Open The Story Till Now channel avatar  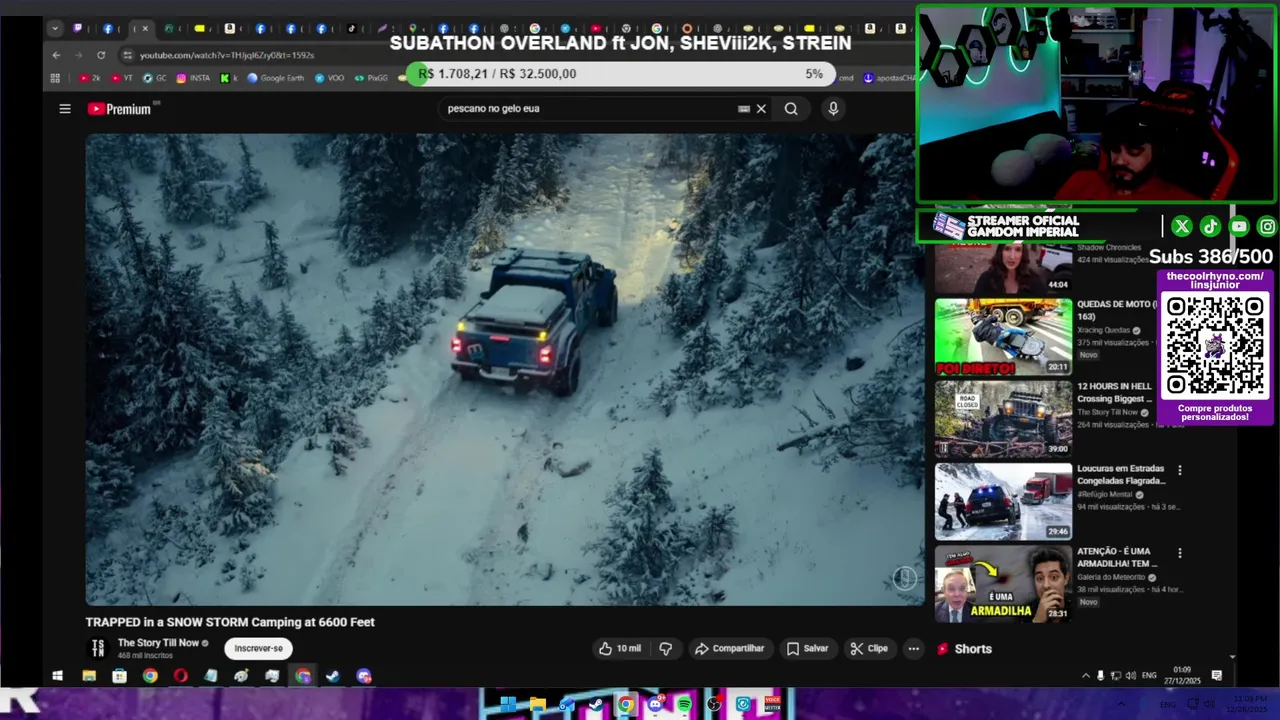pos(98,649)
